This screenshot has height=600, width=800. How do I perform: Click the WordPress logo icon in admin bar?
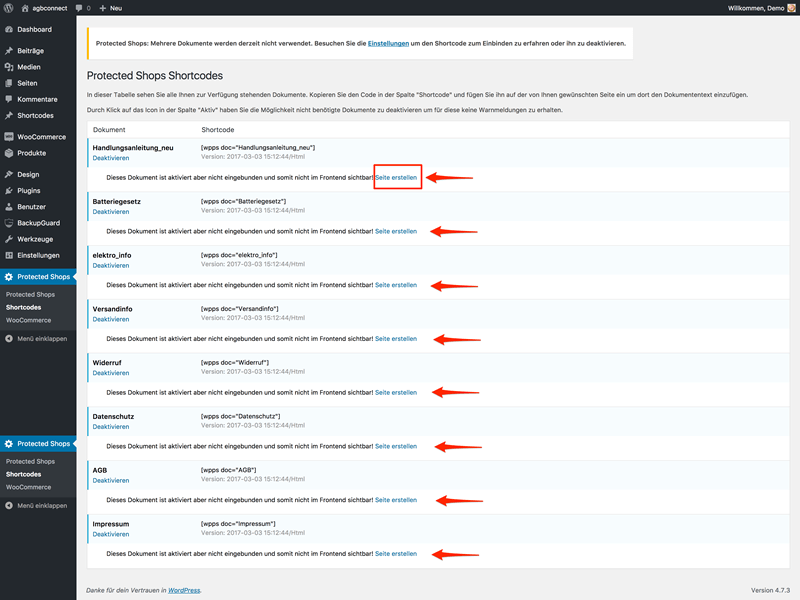pyautogui.click(x=8, y=8)
